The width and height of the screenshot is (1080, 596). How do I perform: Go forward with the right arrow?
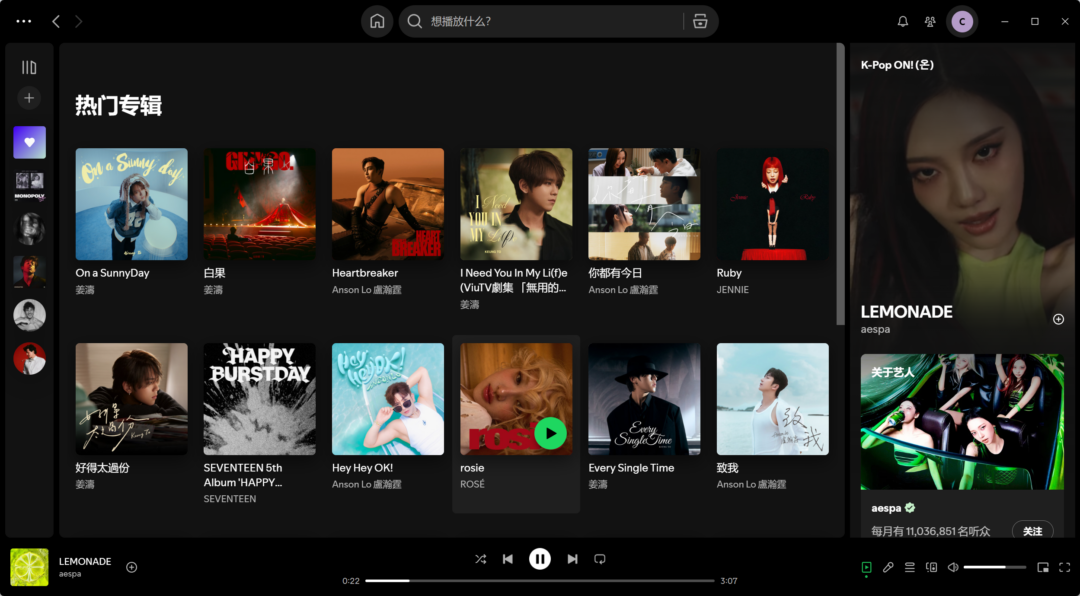pos(79,21)
